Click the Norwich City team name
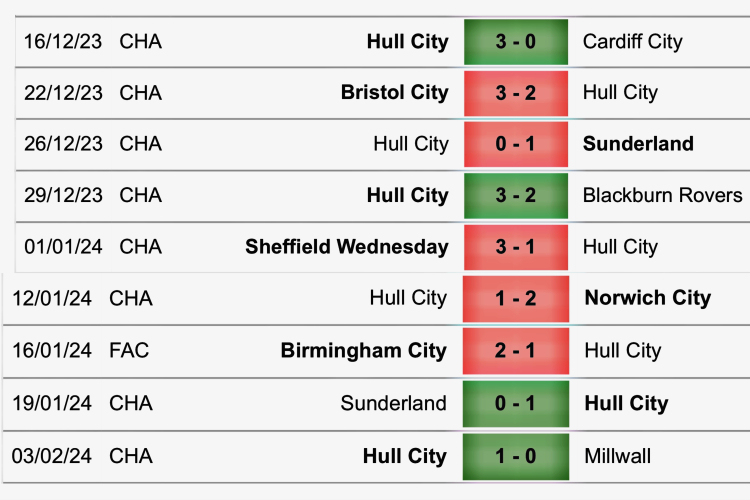Viewport: 750px width, 500px height. point(647,297)
